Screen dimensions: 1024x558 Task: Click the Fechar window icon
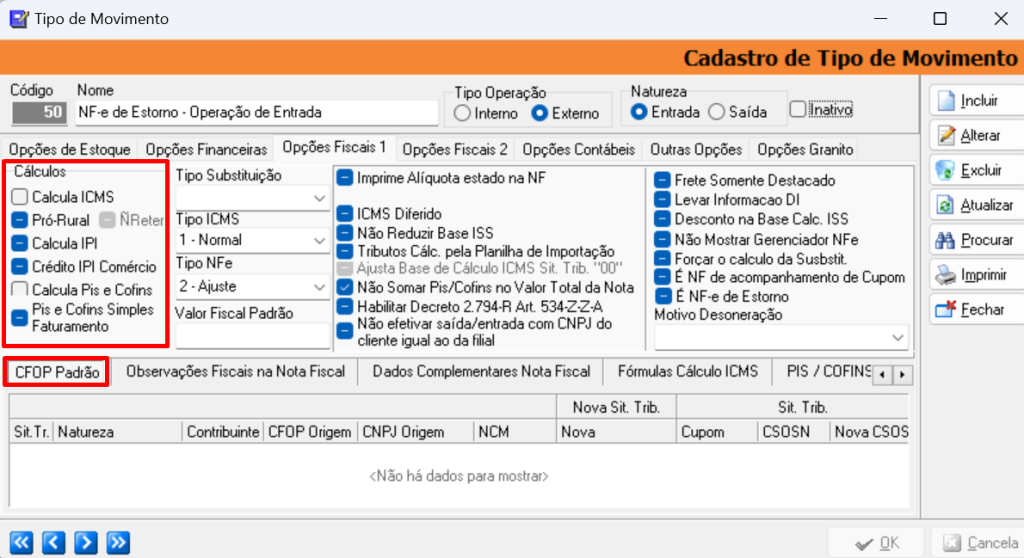(945, 309)
